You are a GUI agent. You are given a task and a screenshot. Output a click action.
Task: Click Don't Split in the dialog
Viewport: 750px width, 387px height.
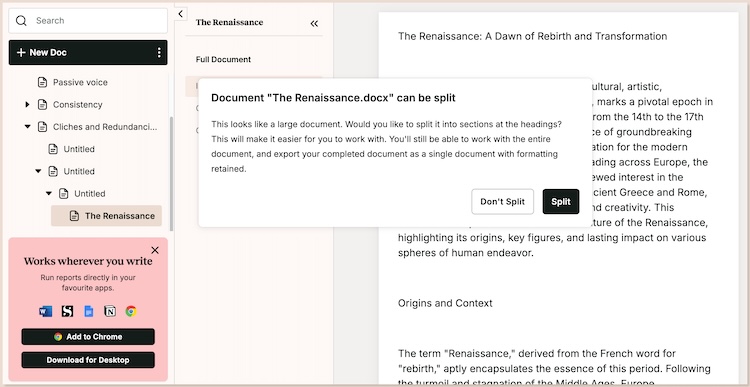[502, 201]
